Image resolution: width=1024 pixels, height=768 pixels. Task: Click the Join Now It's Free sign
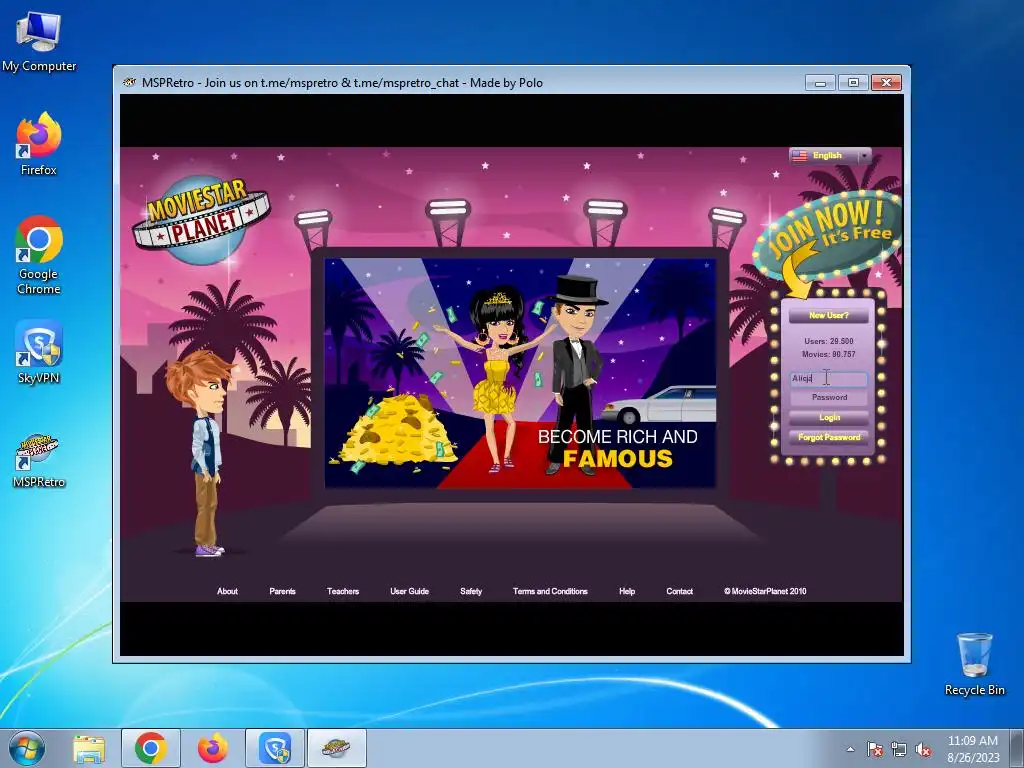828,236
